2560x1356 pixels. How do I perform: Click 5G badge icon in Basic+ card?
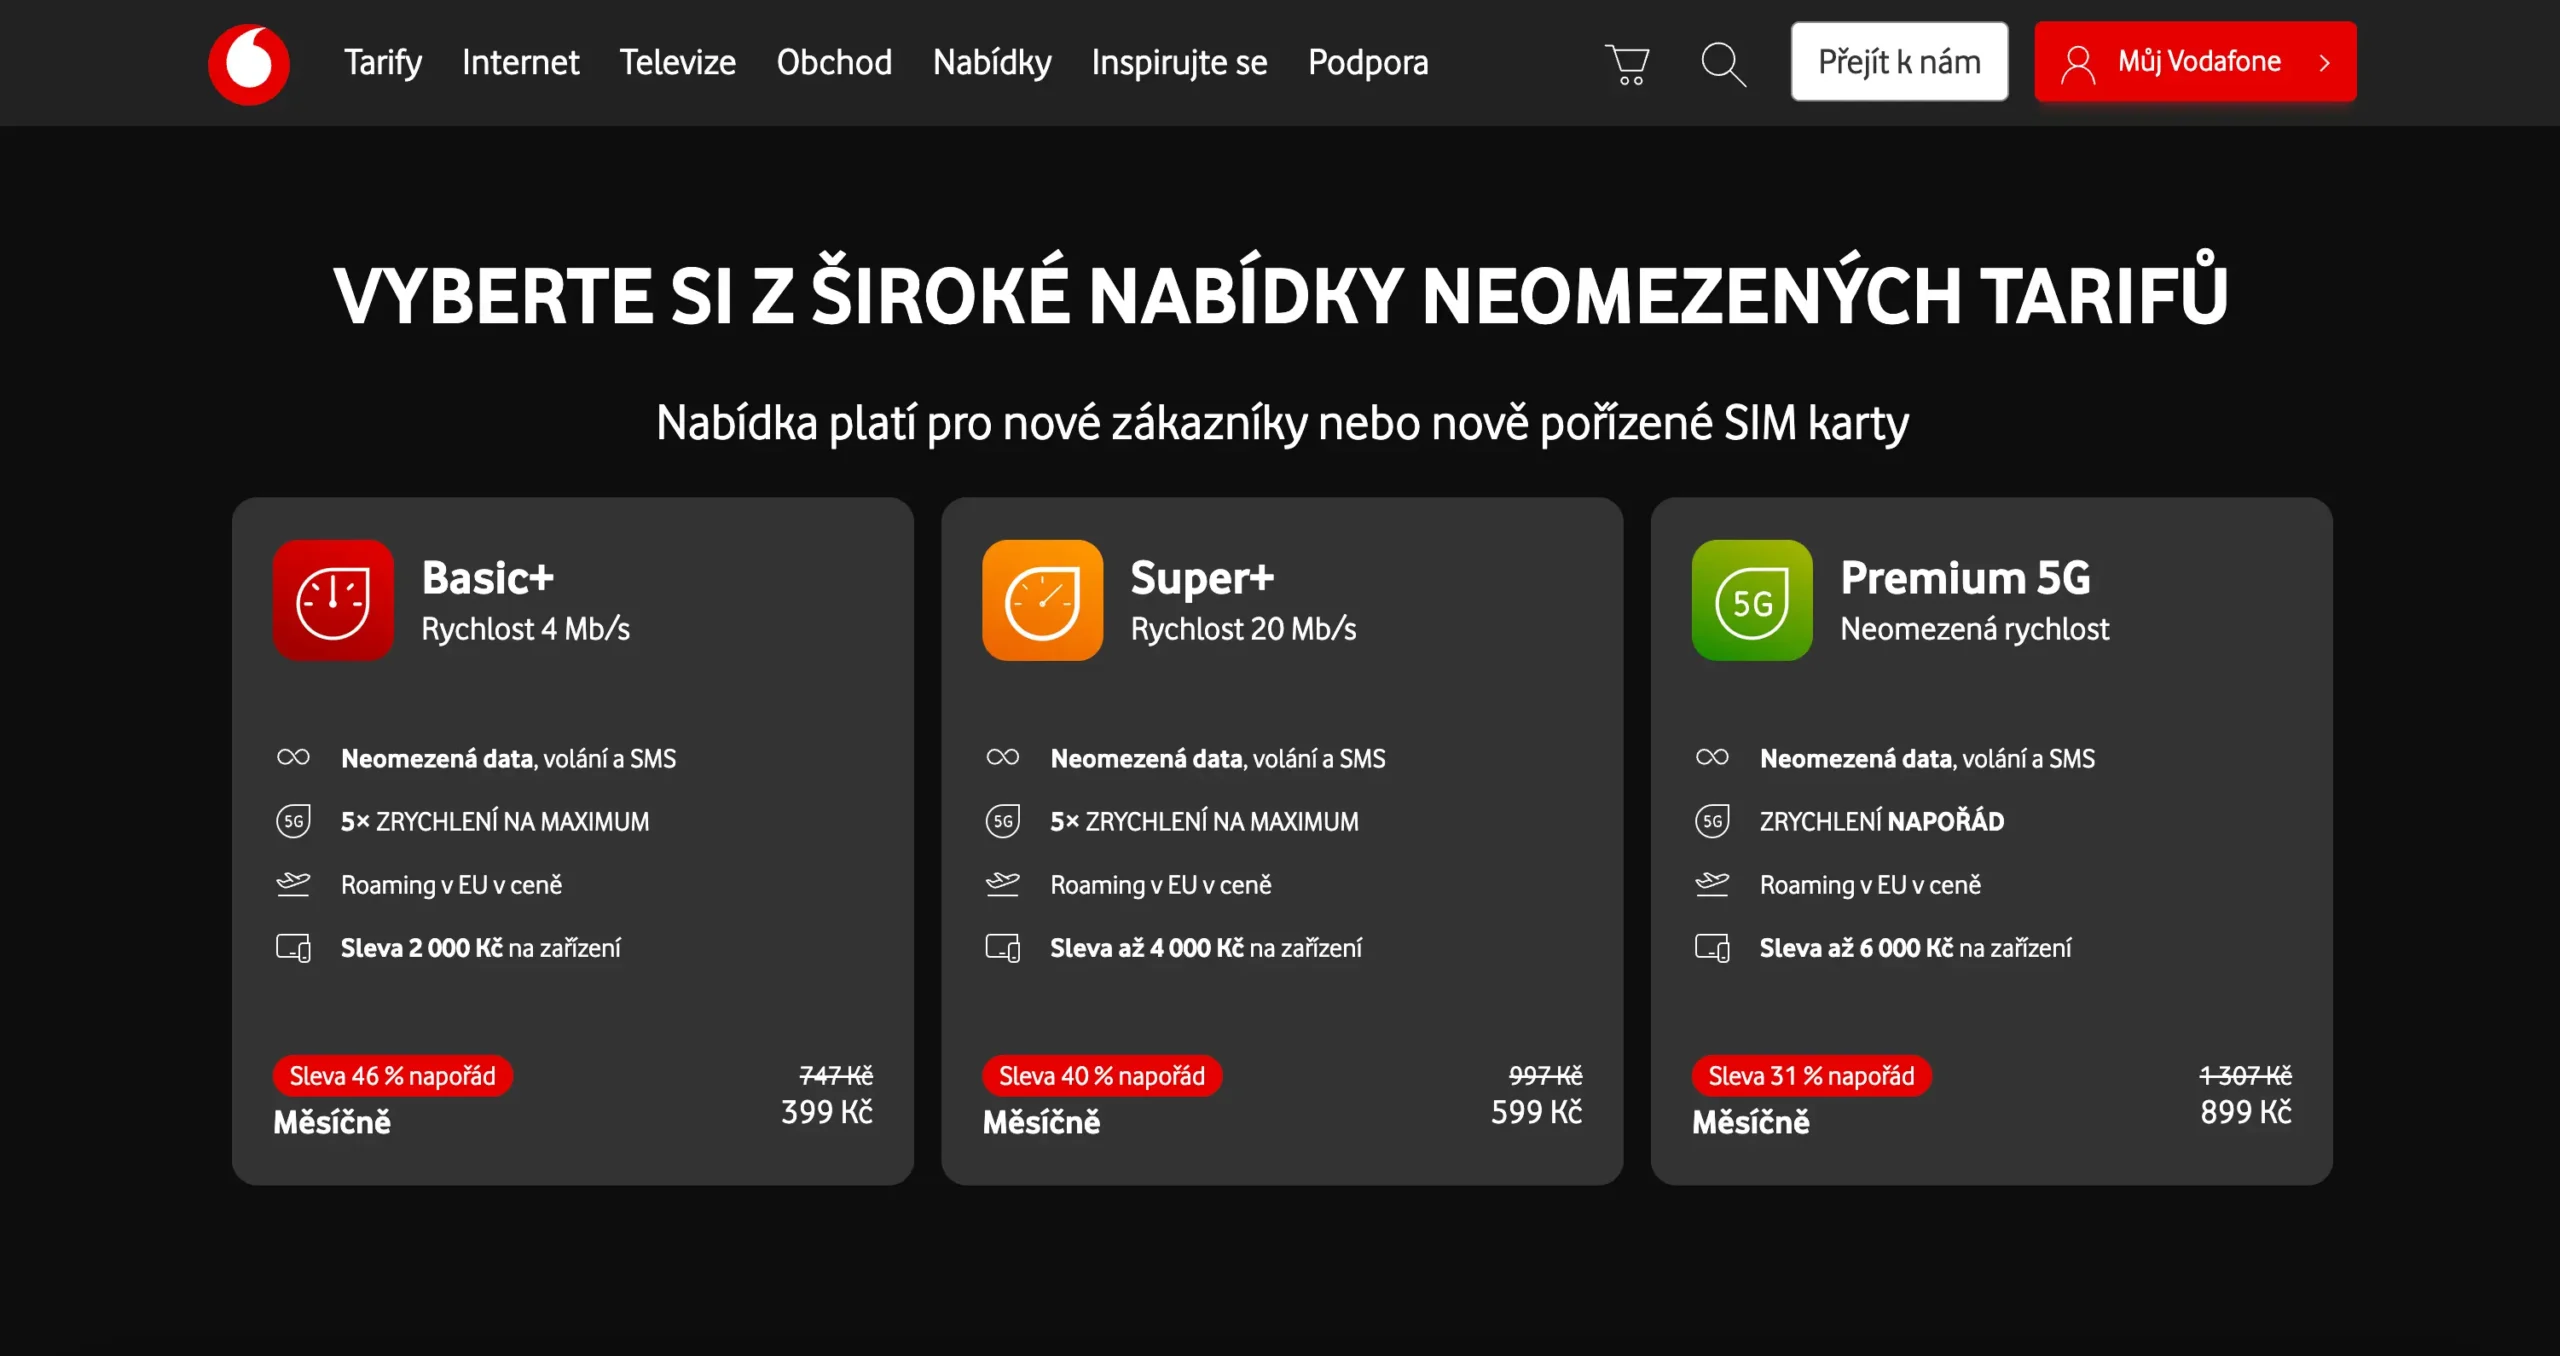(x=293, y=821)
